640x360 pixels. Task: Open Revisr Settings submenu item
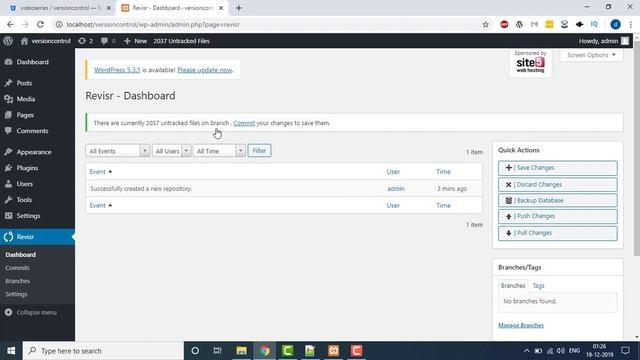16,294
